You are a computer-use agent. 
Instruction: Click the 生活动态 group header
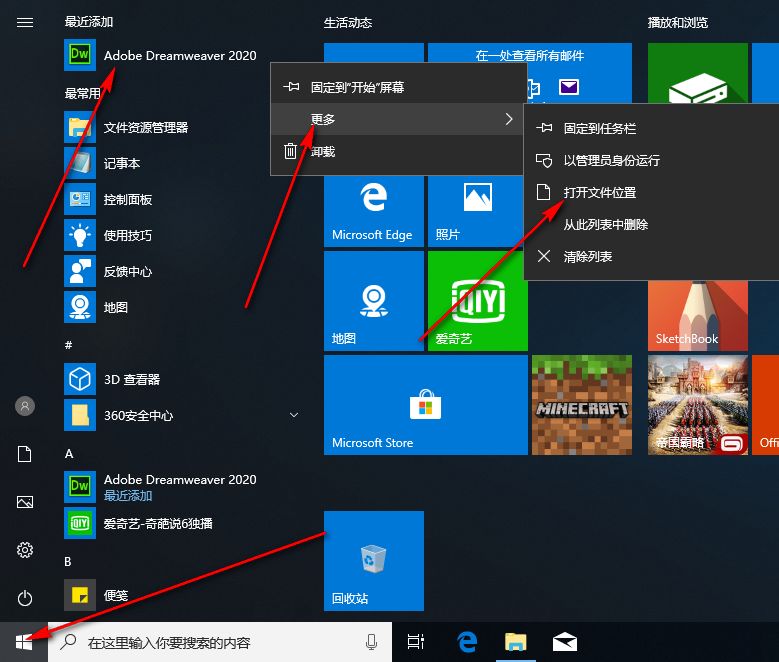click(348, 22)
